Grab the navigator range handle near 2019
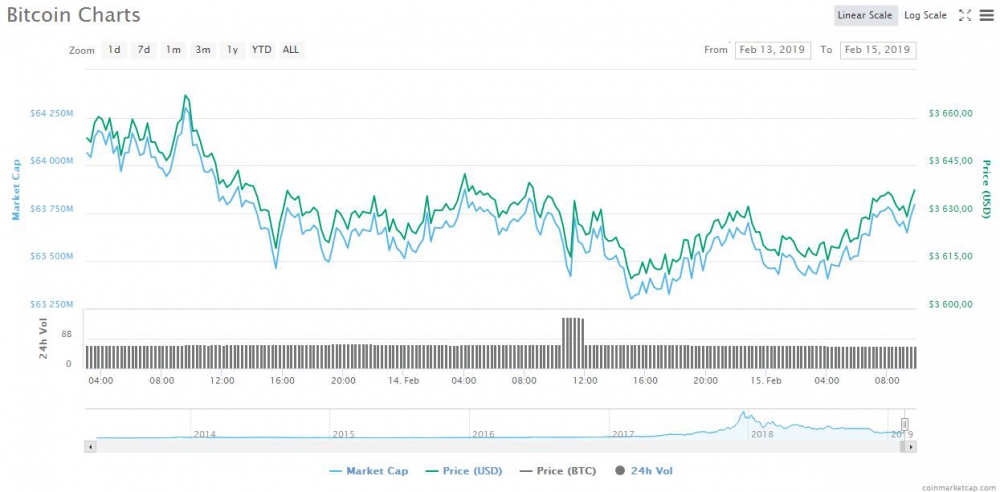The height and width of the screenshot is (492, 1000). (x=904, y=424)
